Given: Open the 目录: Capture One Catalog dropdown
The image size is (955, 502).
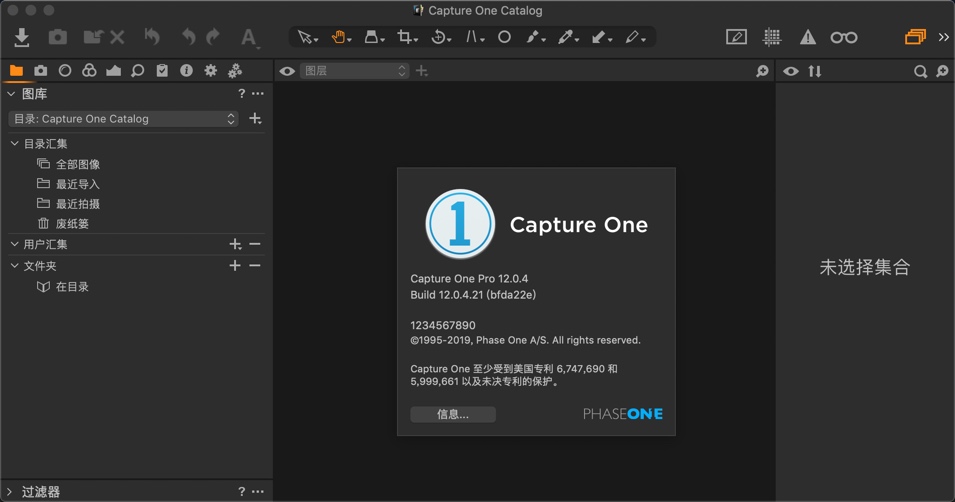Looking at the screenshot, I should pos(124,119).
